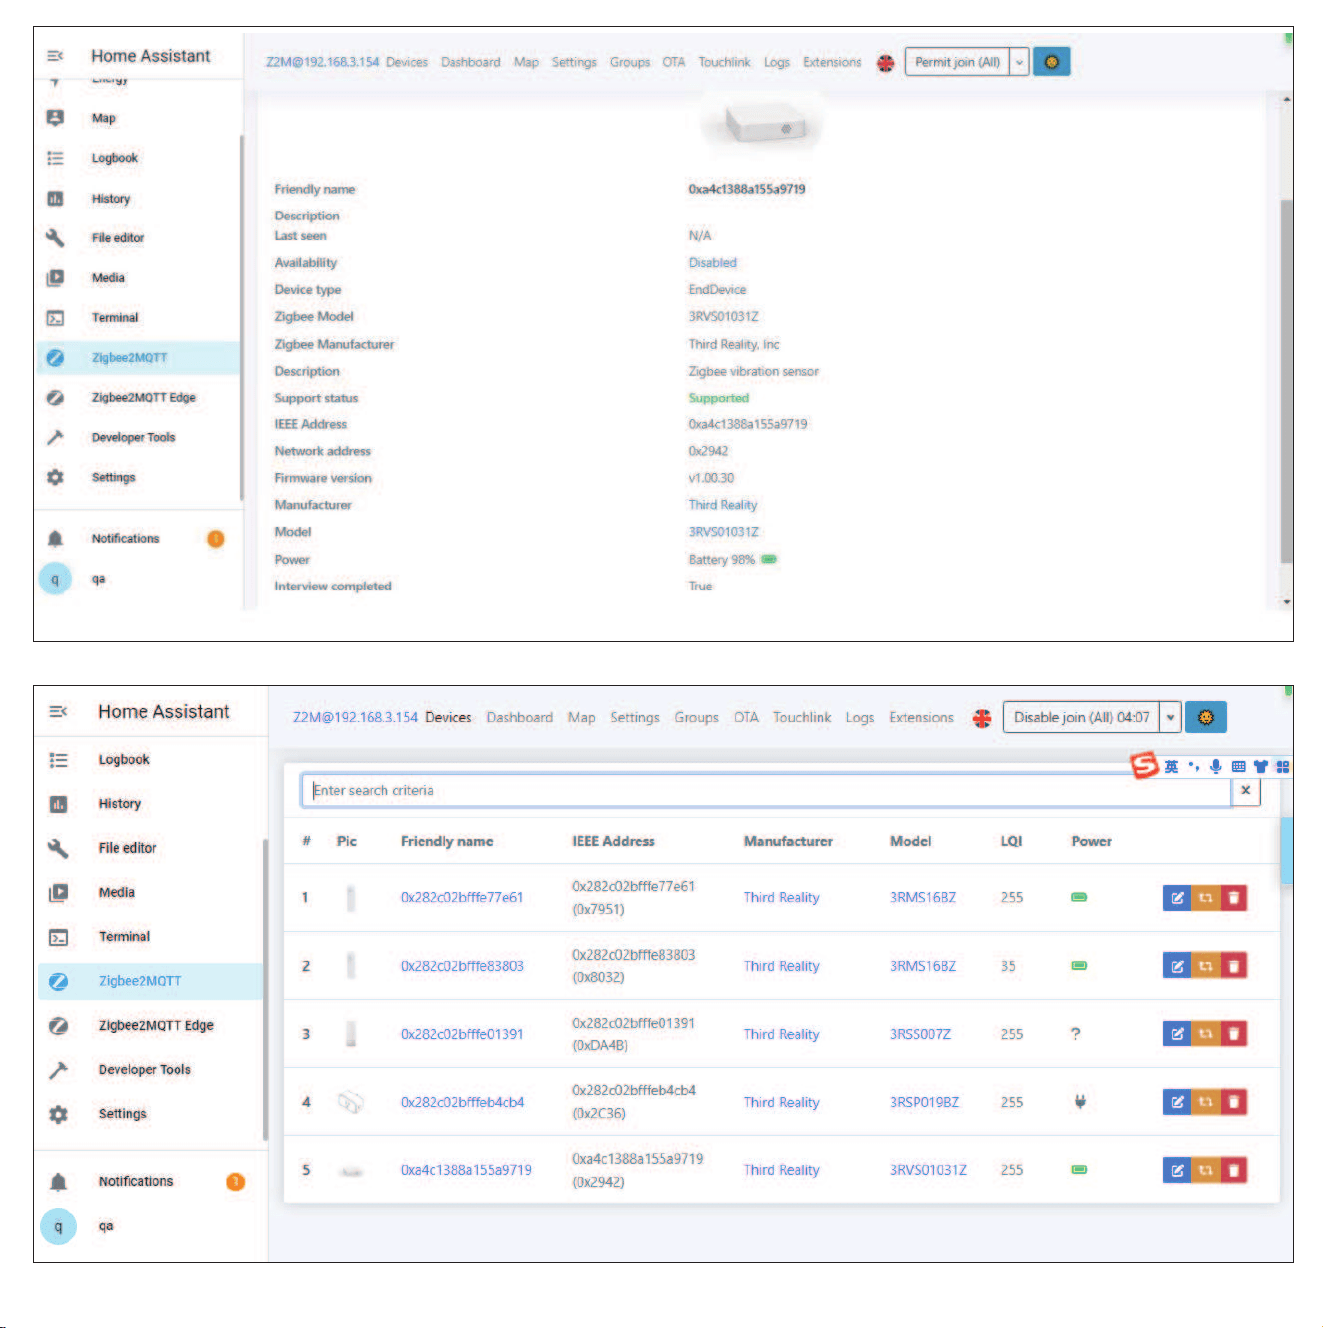1323x1328 pixels.
Task: Open Terminal icon in details page sidebar
Action: (55, 318)
